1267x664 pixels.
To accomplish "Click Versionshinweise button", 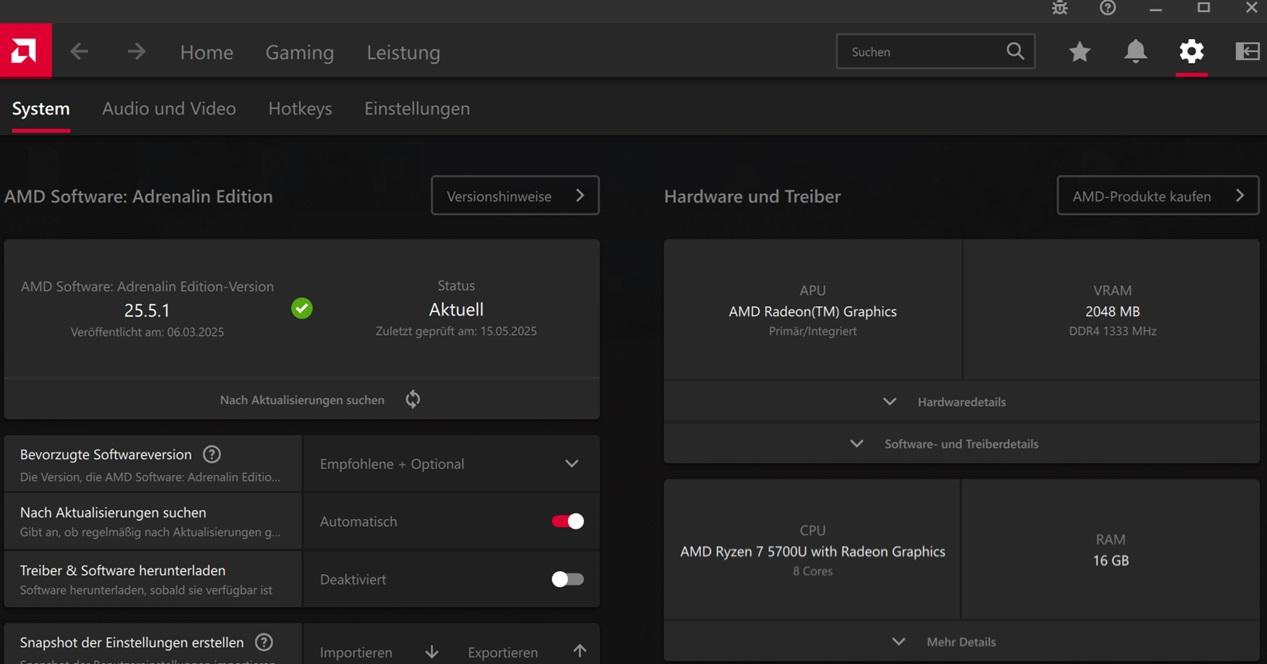I will point(514,196).
